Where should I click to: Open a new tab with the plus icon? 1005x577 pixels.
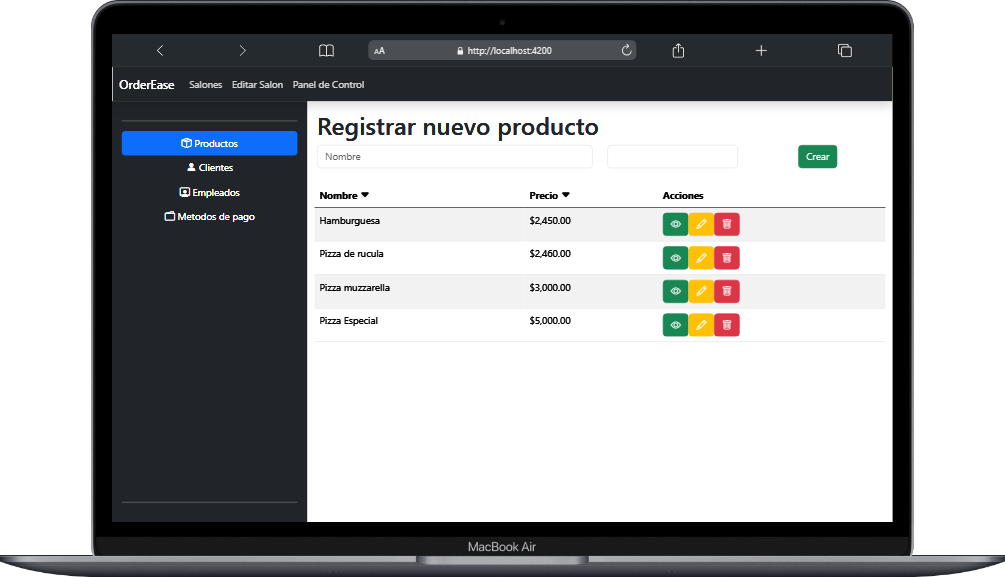click(x=761, y=50)
